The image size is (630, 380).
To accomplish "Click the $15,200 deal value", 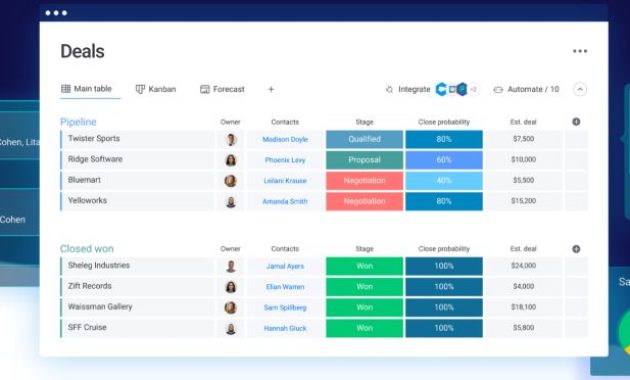I will (524, 201).
